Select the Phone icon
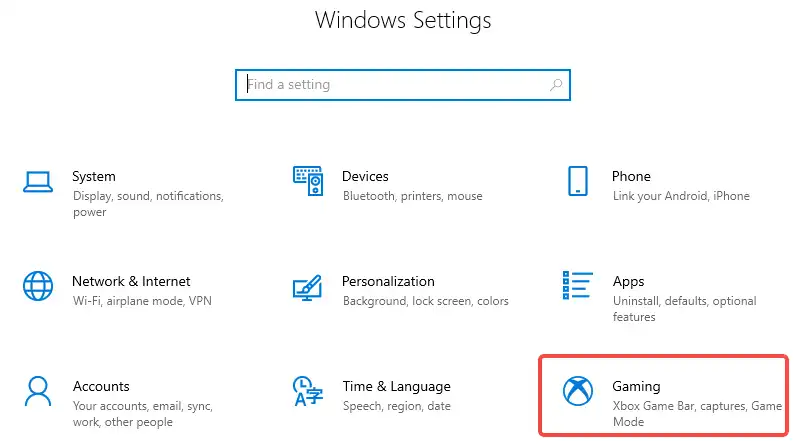The image size is (797, 448). click(577, 181)
